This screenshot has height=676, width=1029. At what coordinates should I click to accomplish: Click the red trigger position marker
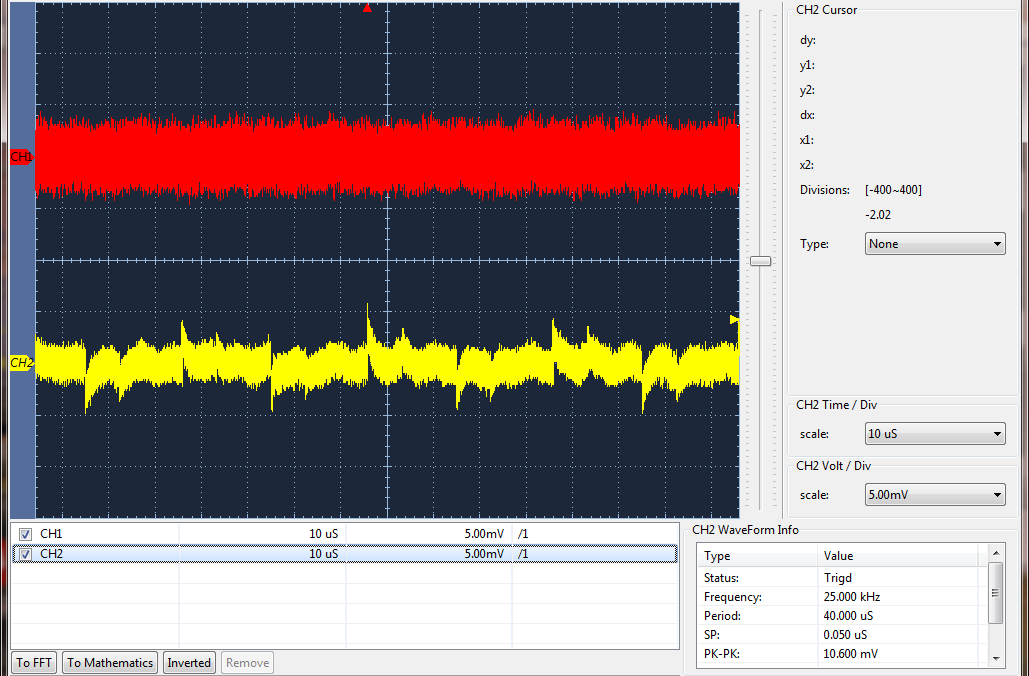(x=367, y=9)
